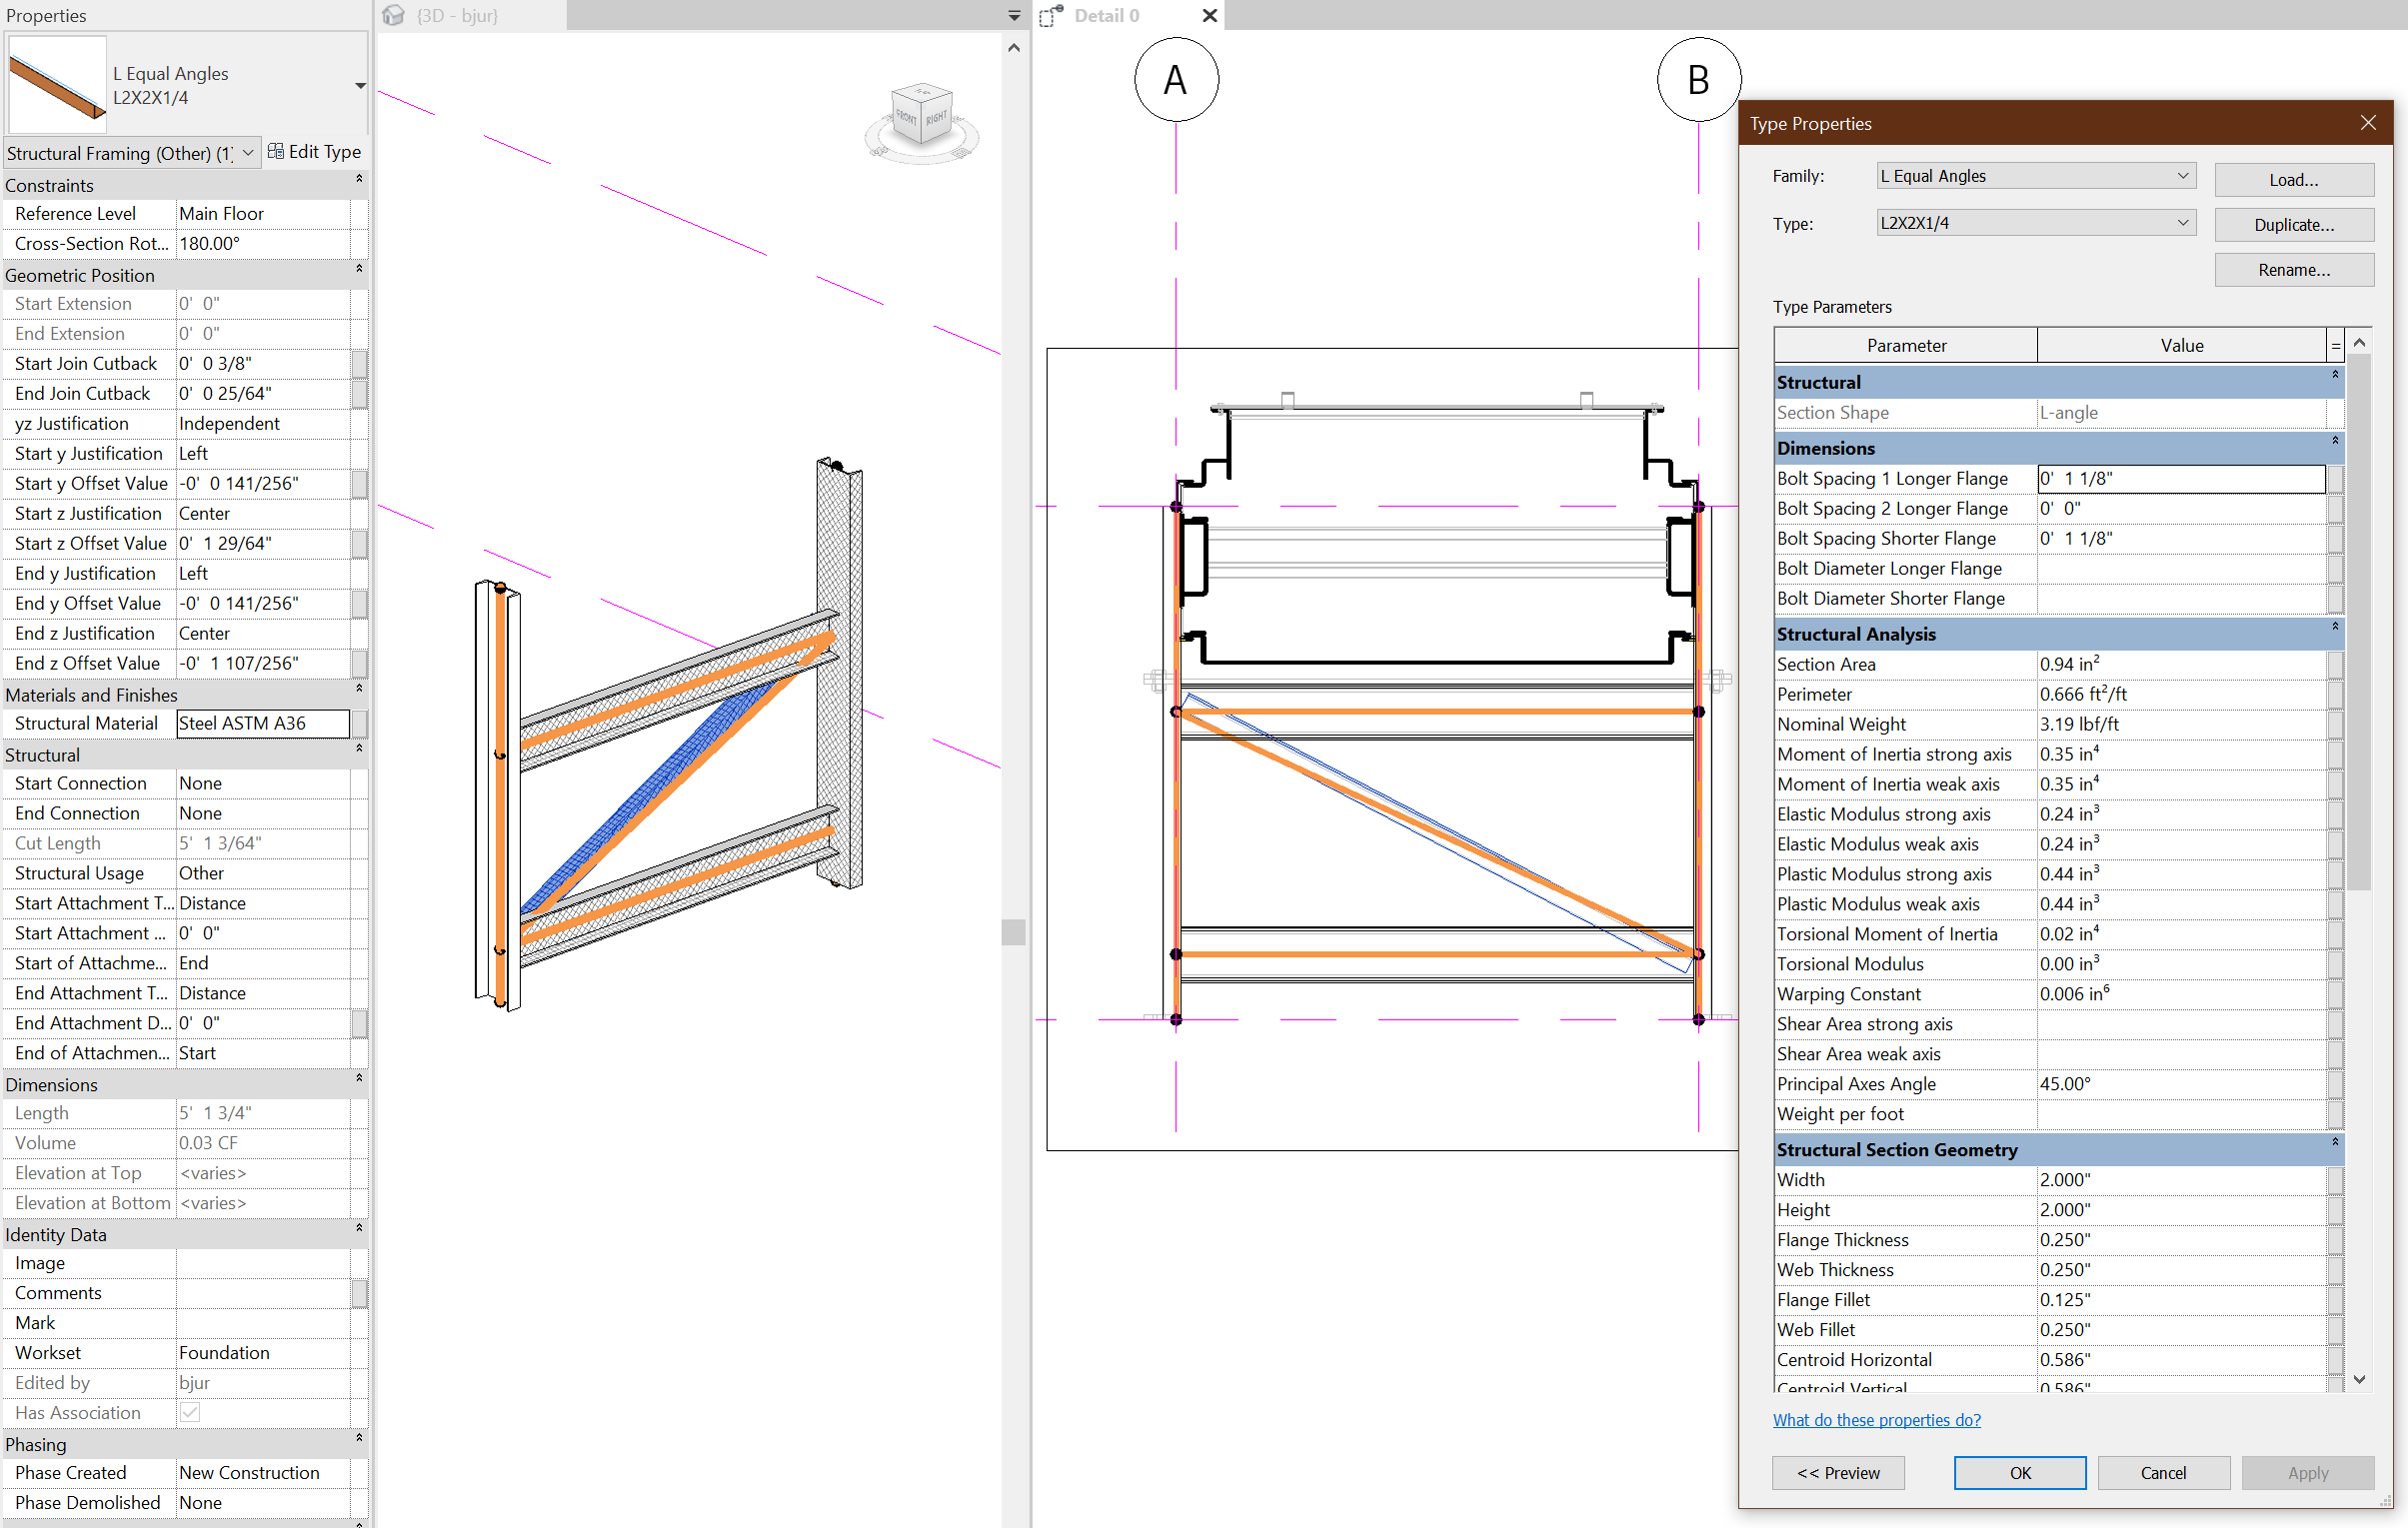Click the associate button for Bolt Spacing 1 Longer Flange
Viewport: 2408px width, 1528px height.
(2336, 478)
